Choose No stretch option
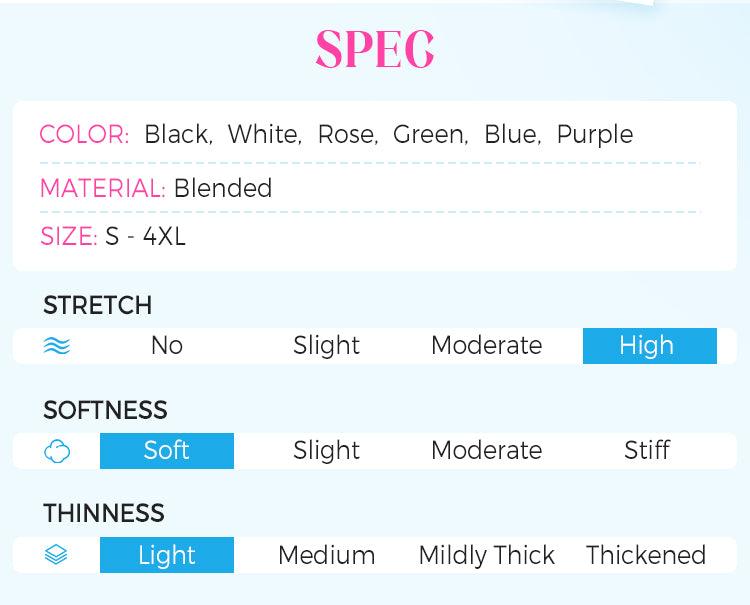The image size is (750, 605). coord(167,346)
